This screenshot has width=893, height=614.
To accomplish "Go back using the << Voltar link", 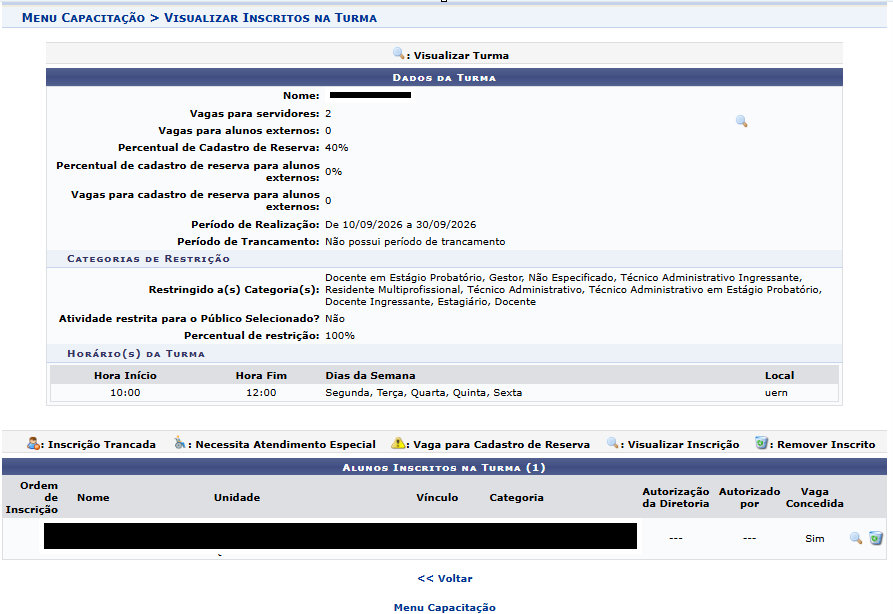I will click(445, 579).
